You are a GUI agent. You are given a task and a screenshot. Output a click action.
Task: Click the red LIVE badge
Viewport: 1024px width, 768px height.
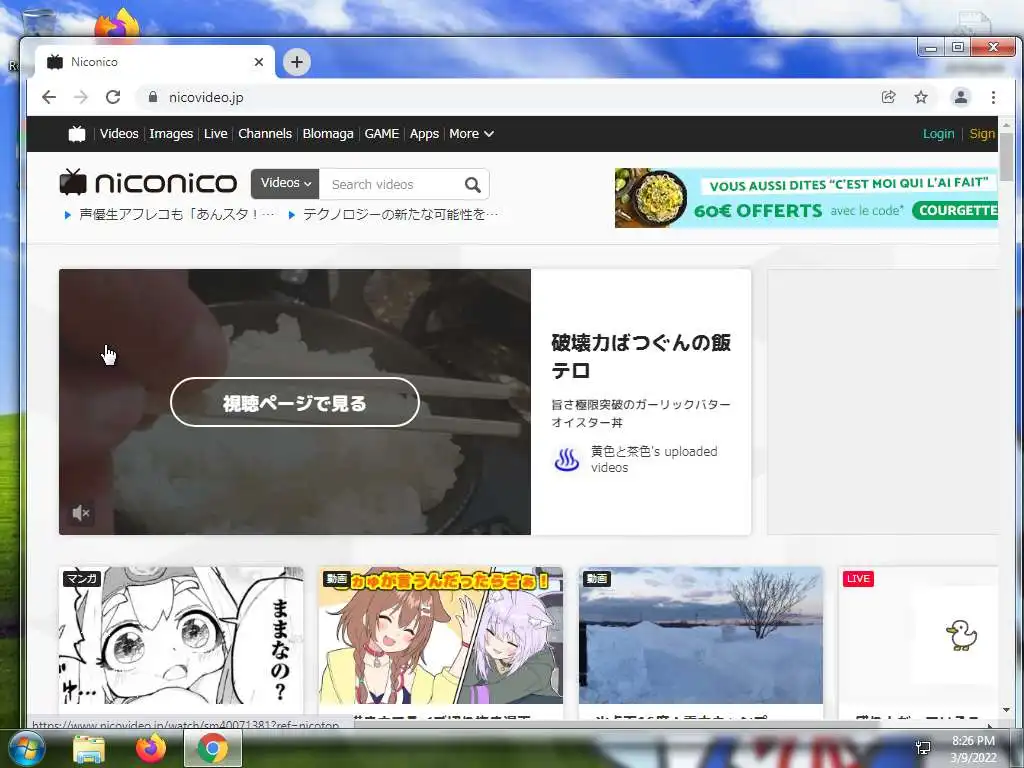858,579
